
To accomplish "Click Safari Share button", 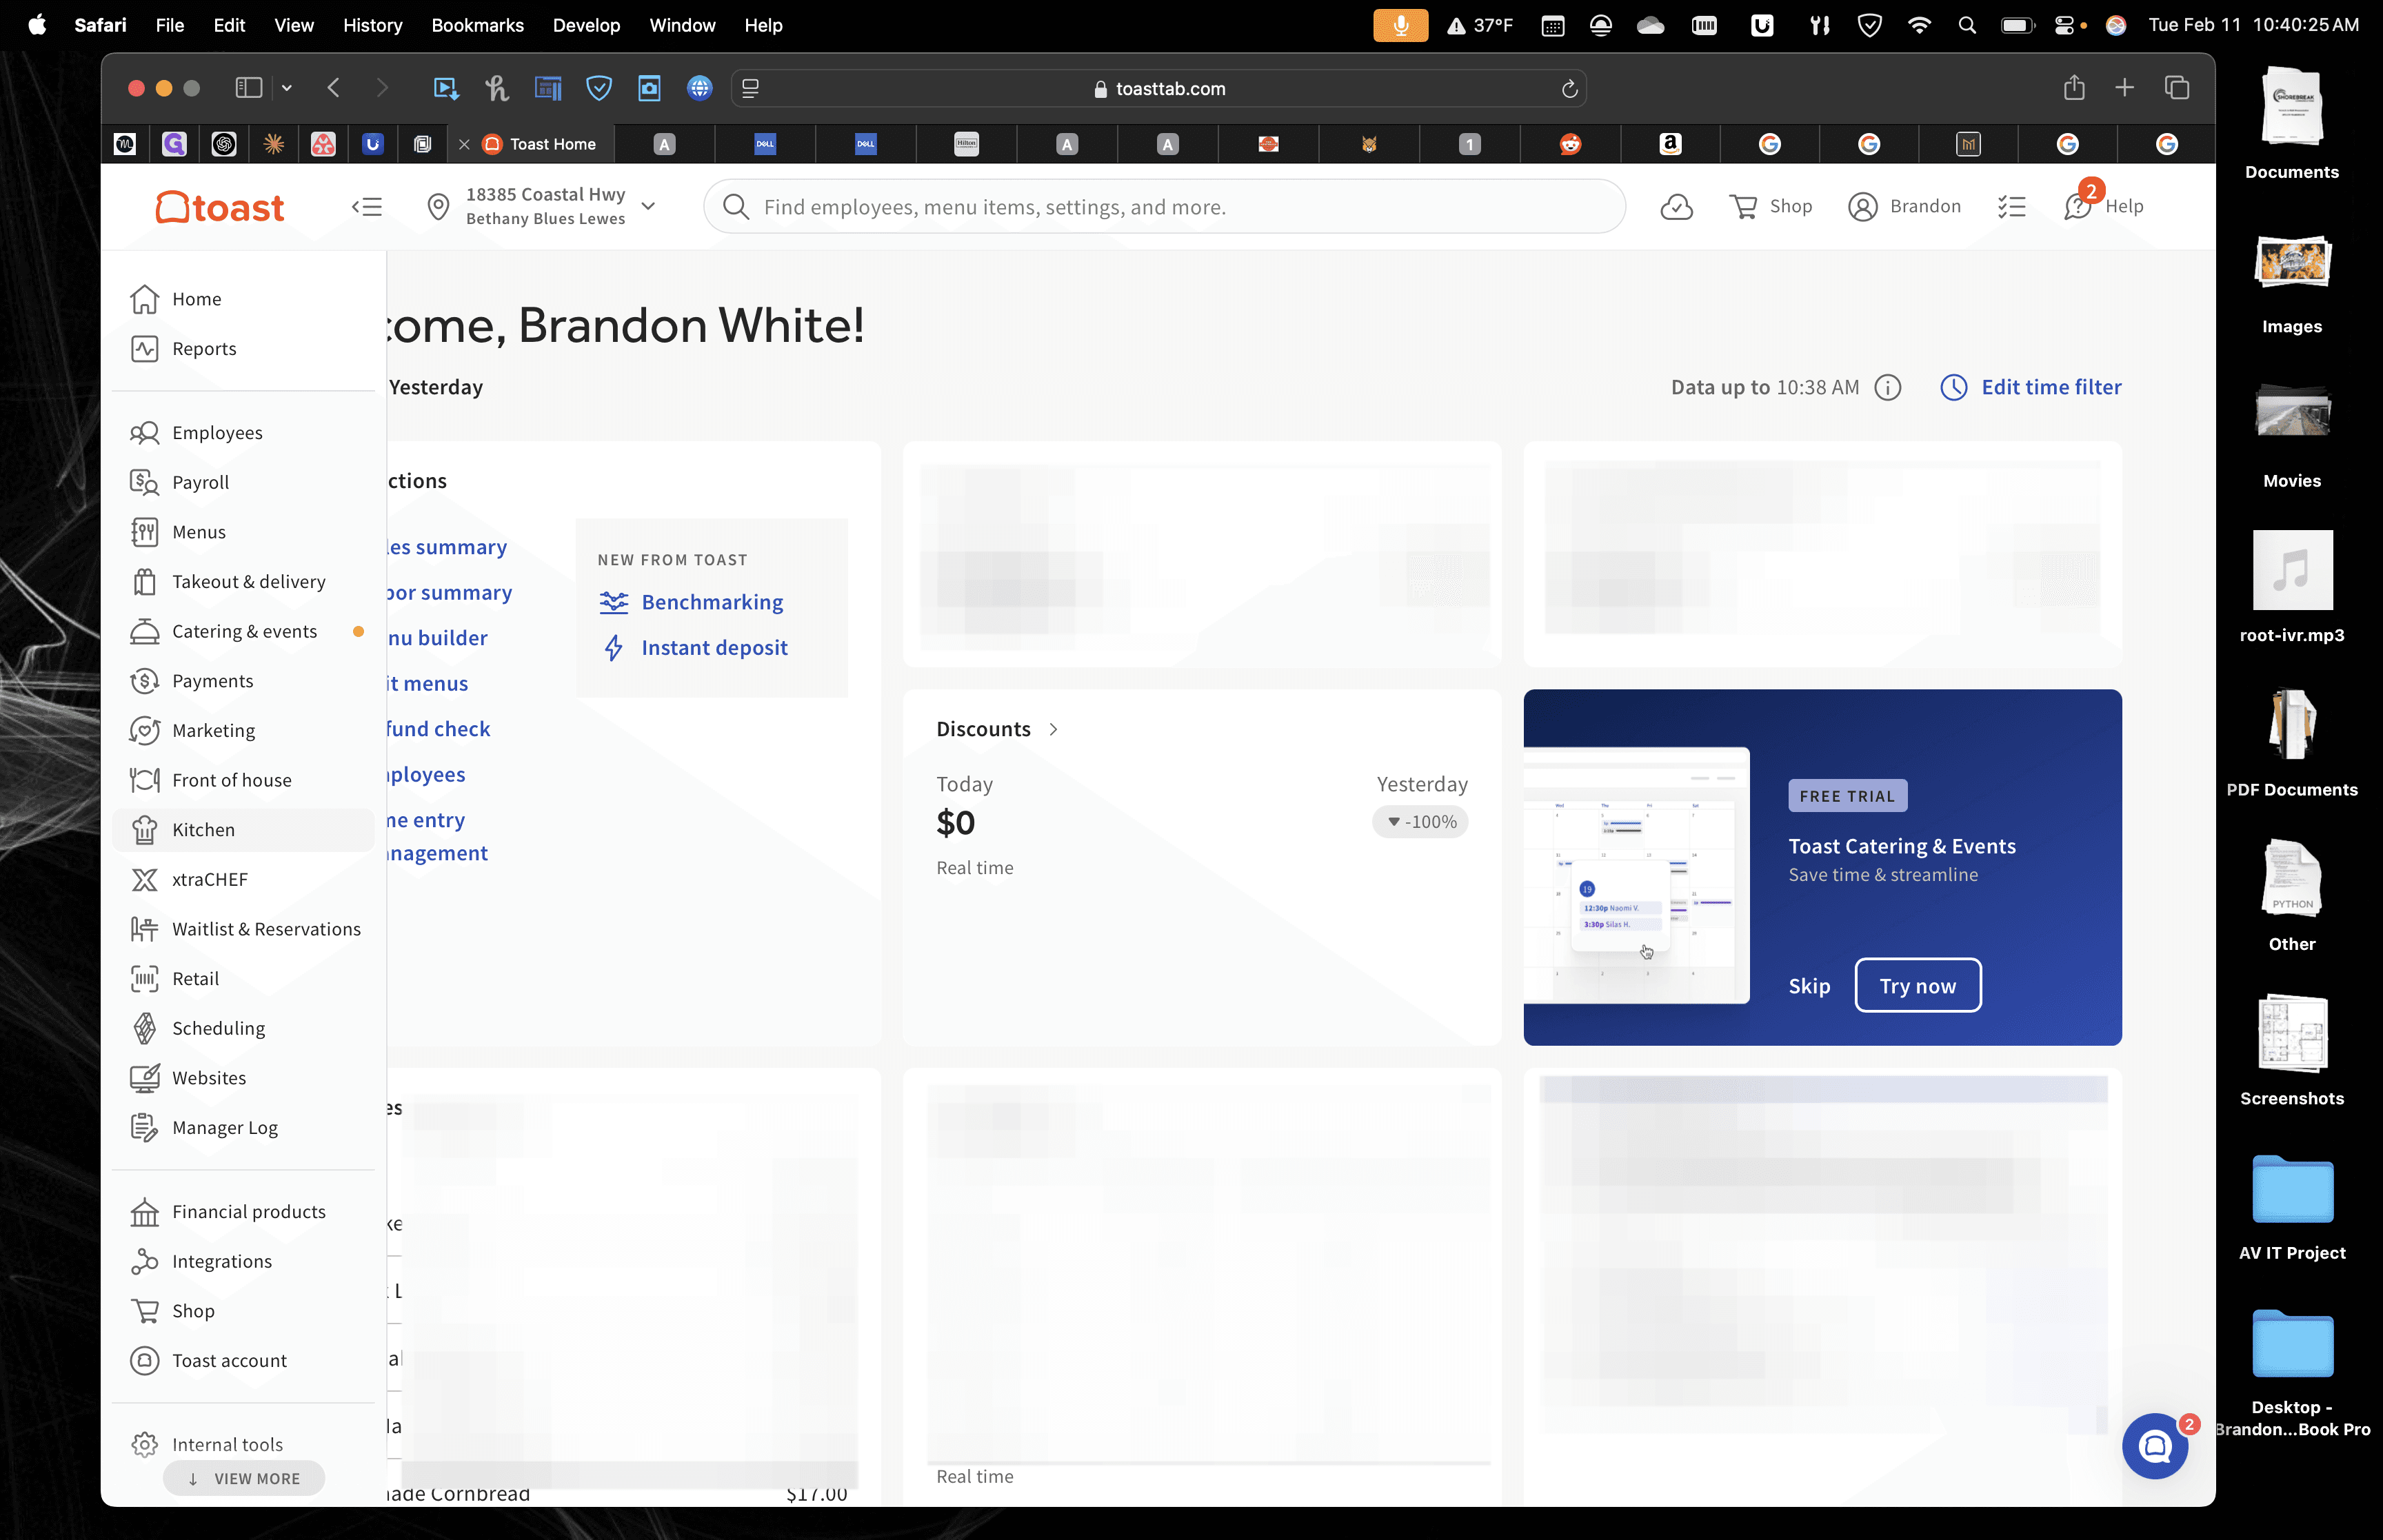I will (x=2074, y=88).
